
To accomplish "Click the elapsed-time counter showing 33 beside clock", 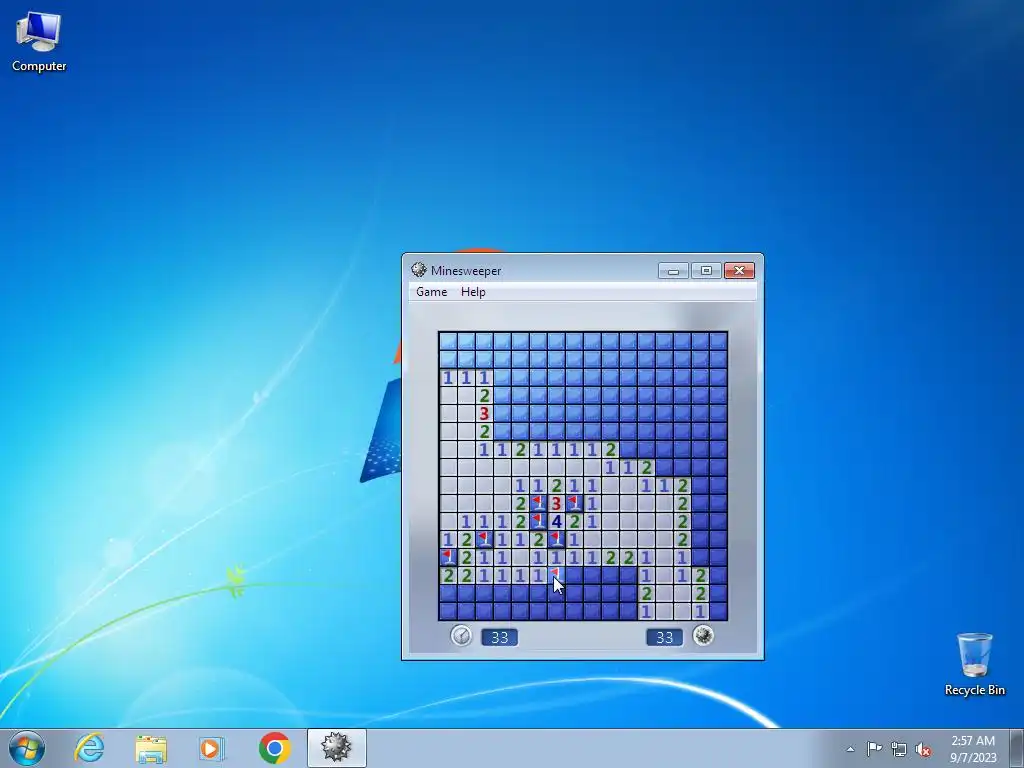I will [500, 637].
